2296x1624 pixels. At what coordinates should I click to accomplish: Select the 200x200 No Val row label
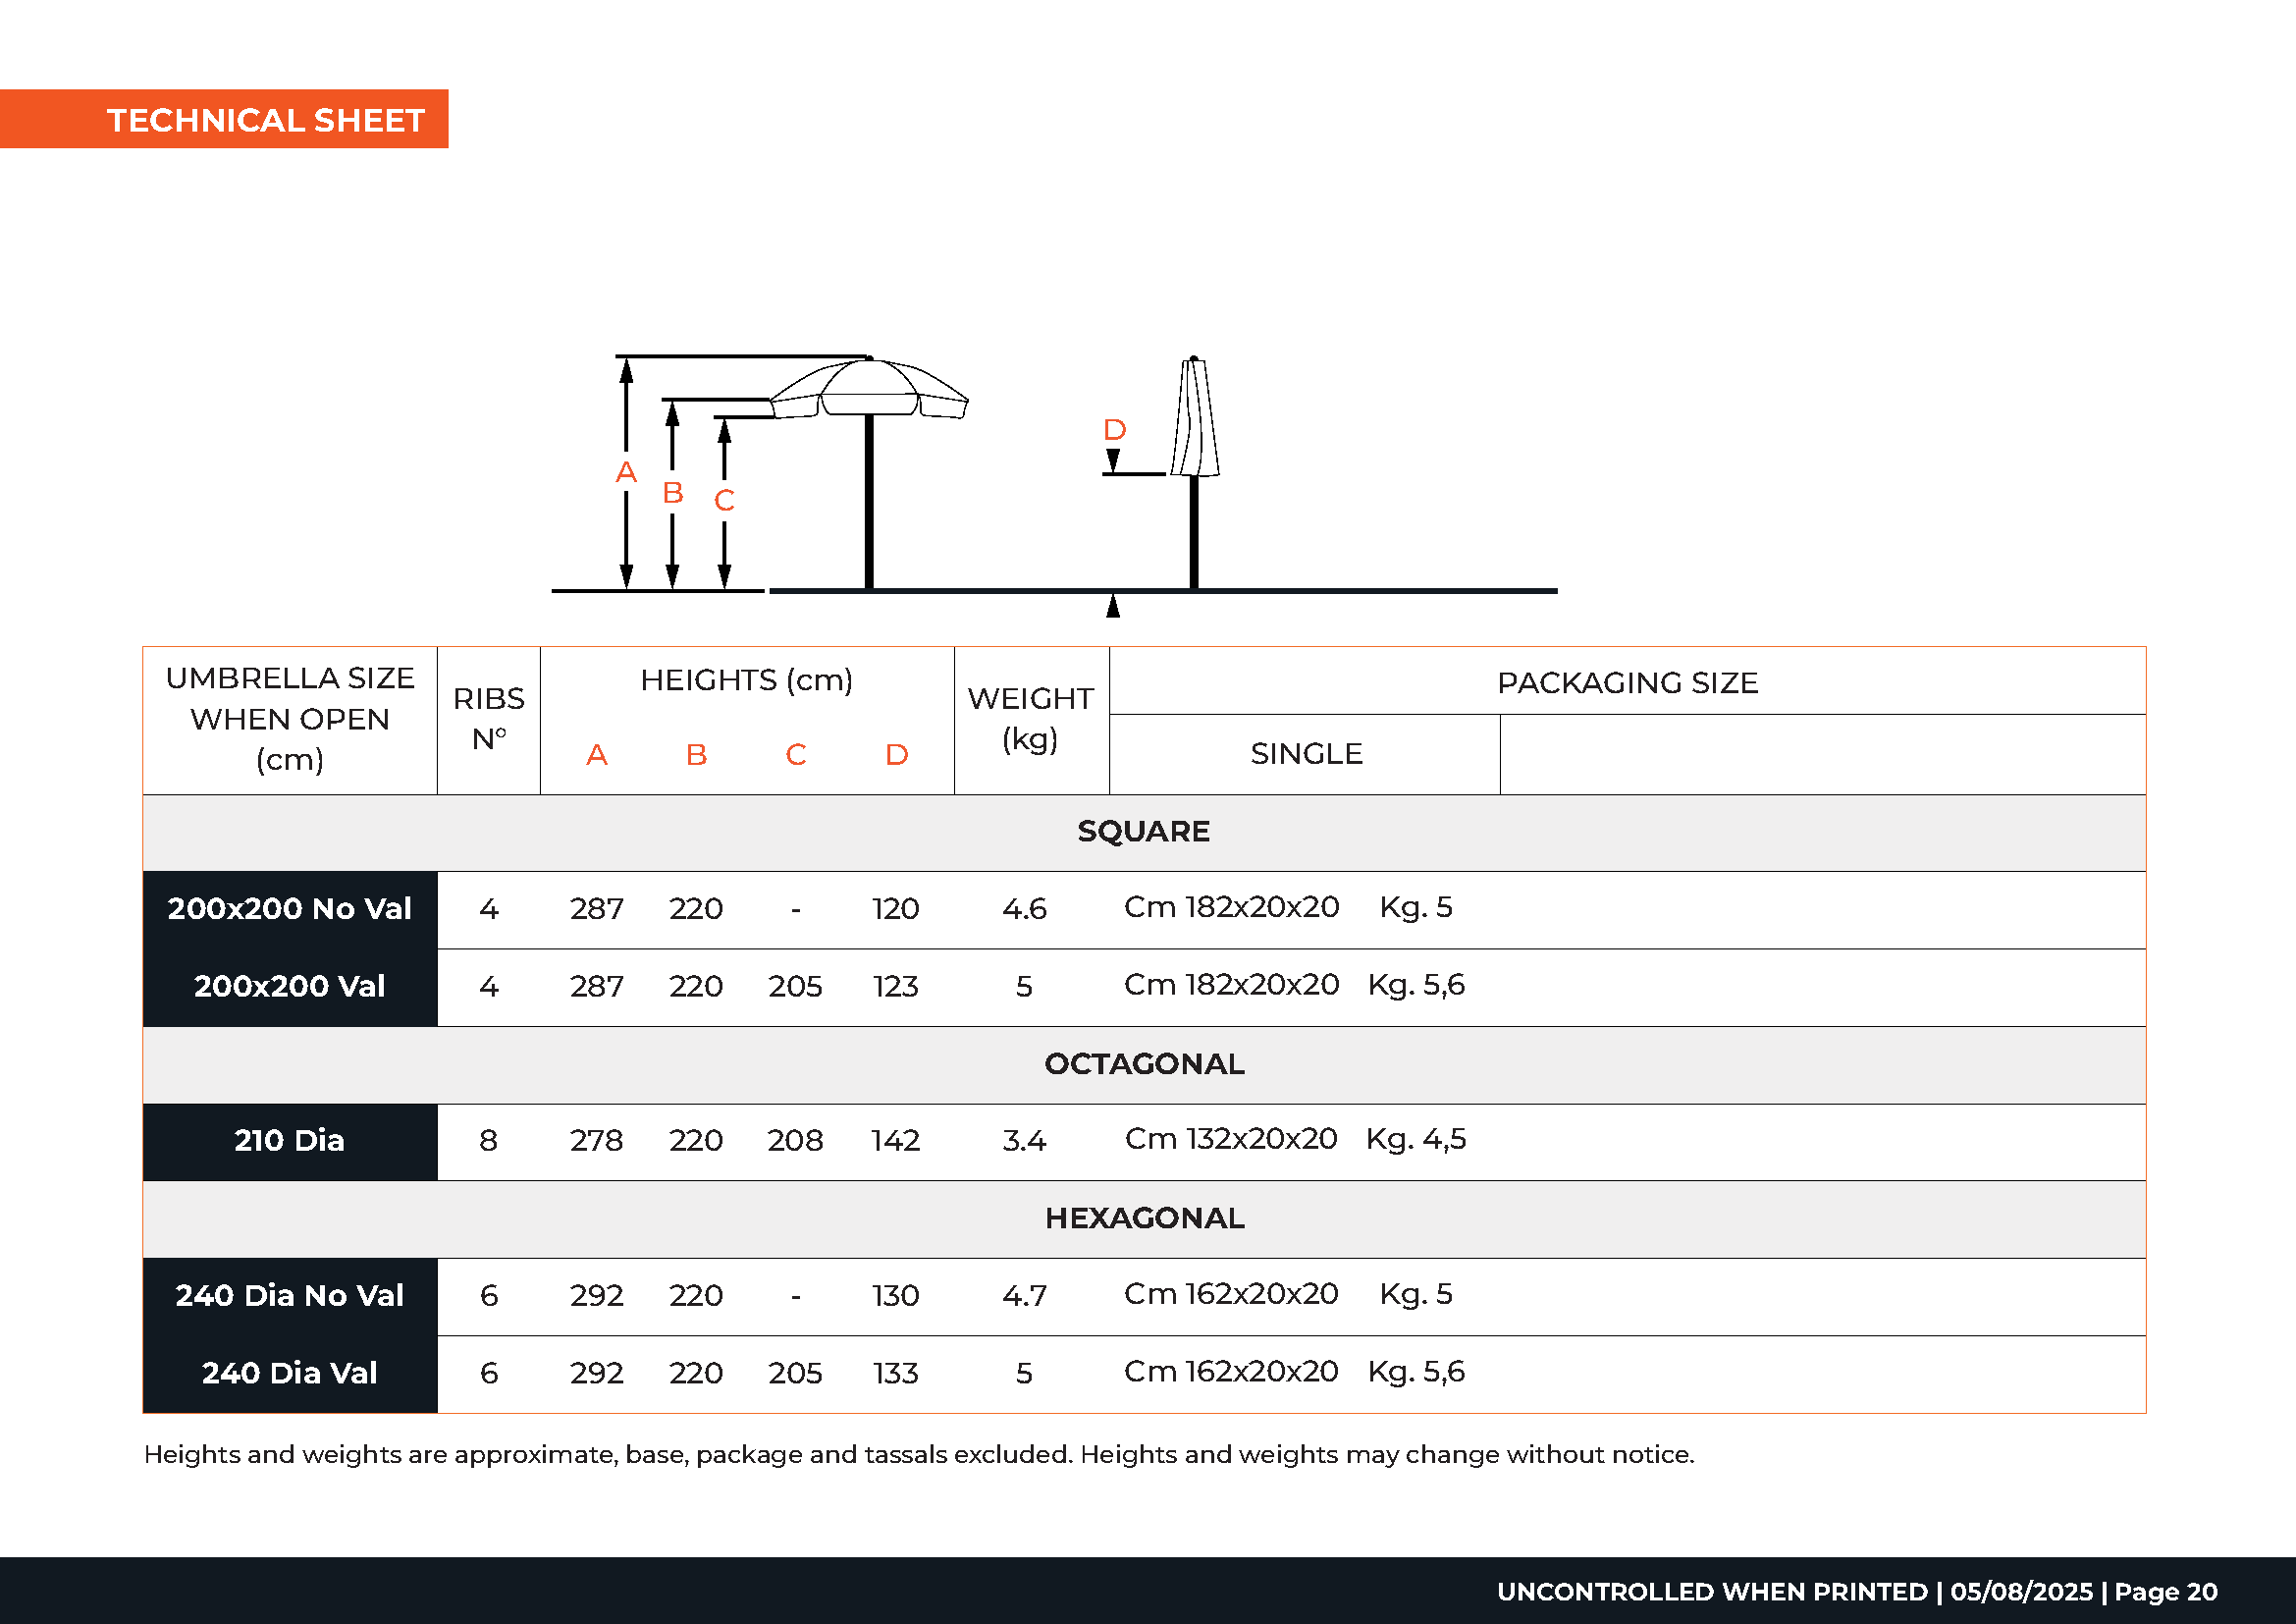tap(290, 908)
